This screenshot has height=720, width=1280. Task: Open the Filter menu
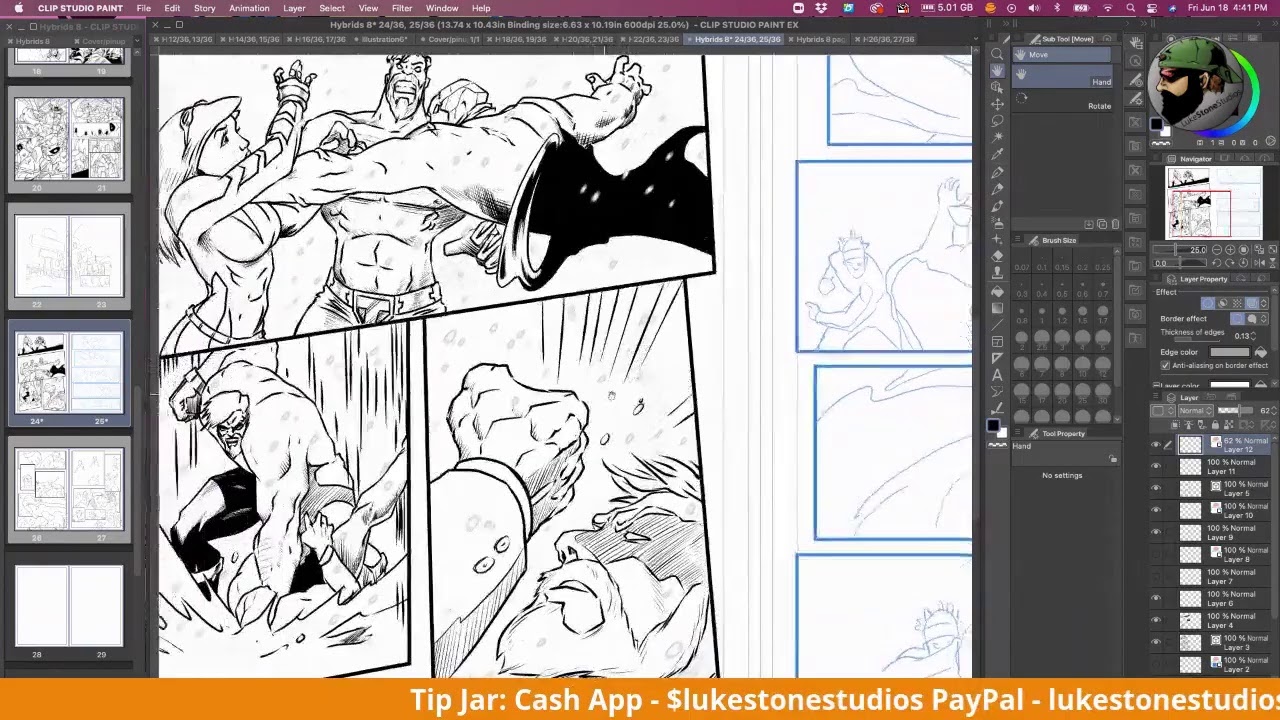tap(402, 8)
